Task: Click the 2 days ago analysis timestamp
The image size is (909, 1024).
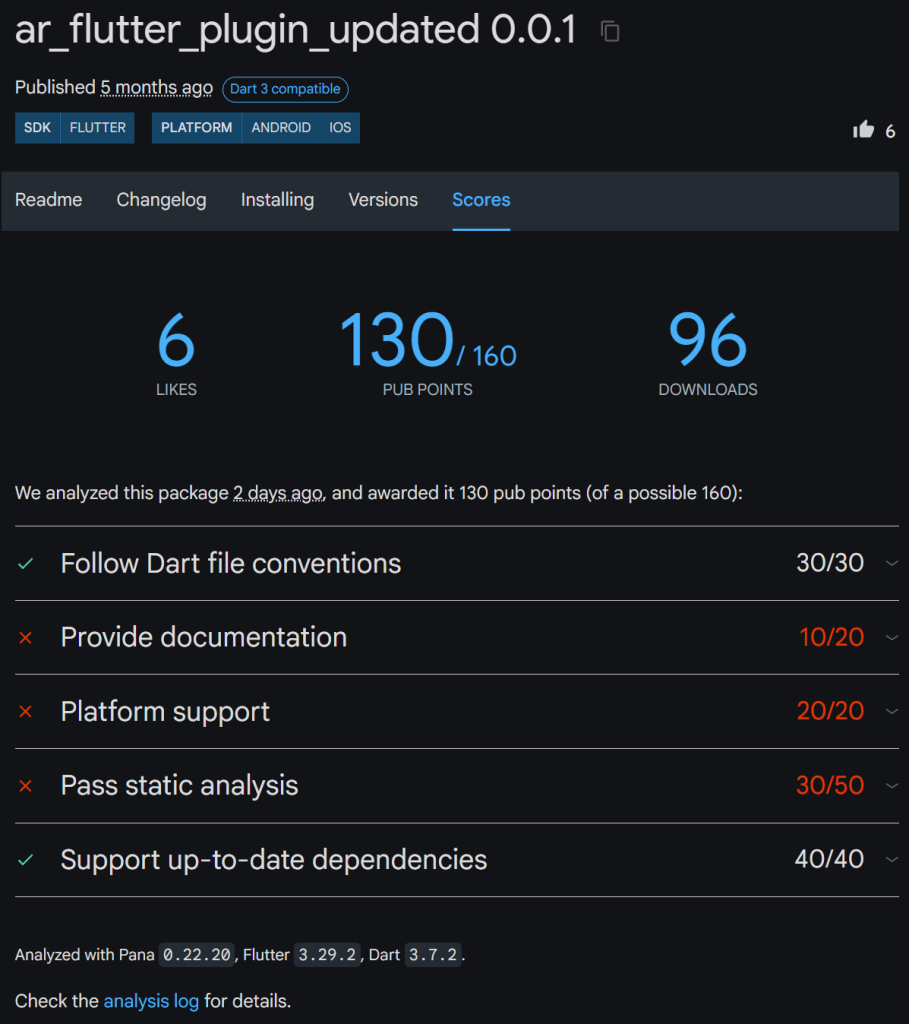Action: 278,493
